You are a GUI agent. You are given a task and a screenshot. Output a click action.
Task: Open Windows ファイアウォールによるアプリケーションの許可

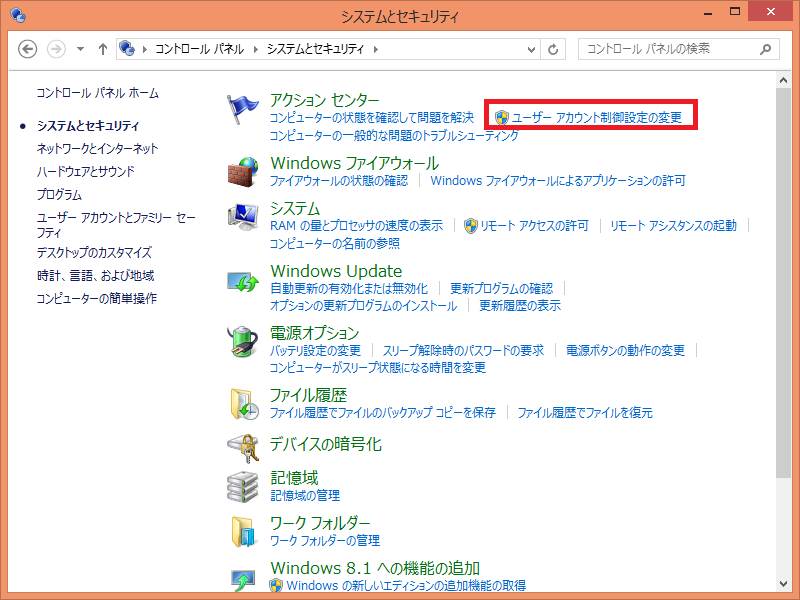point(558,181)
